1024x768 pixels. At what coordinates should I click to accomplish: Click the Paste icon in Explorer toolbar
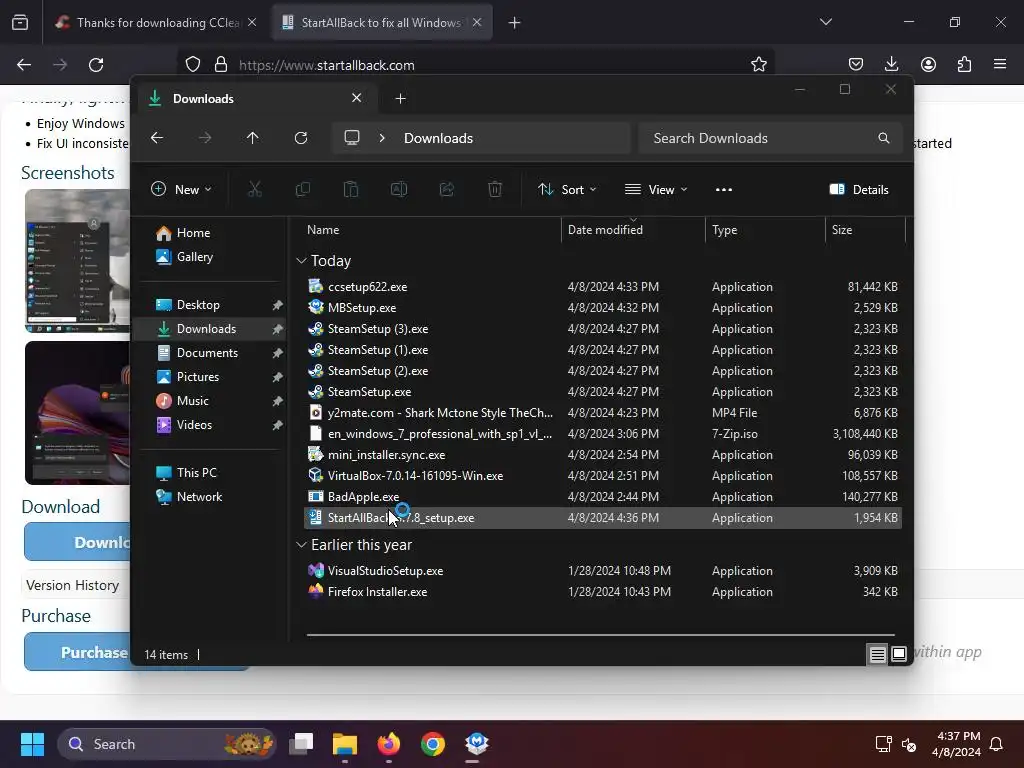[351, 189]
